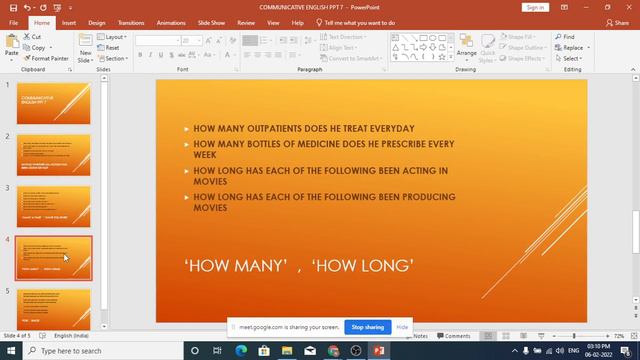The image size is (640, 360).
Task: Click Normal view icon in status bar
Action: coord(488,336)
